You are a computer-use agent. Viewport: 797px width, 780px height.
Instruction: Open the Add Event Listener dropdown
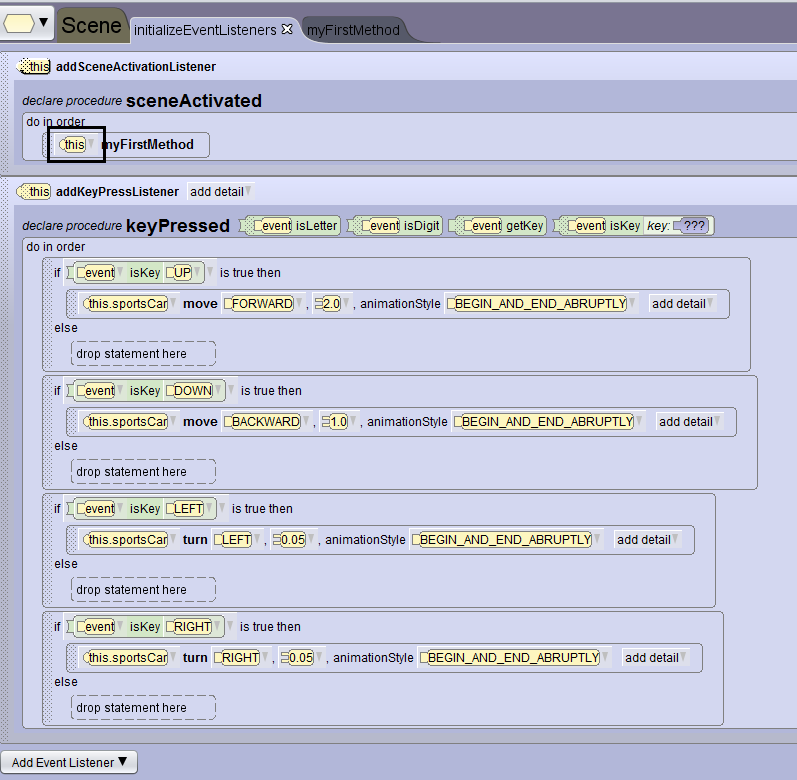(69, 762)
